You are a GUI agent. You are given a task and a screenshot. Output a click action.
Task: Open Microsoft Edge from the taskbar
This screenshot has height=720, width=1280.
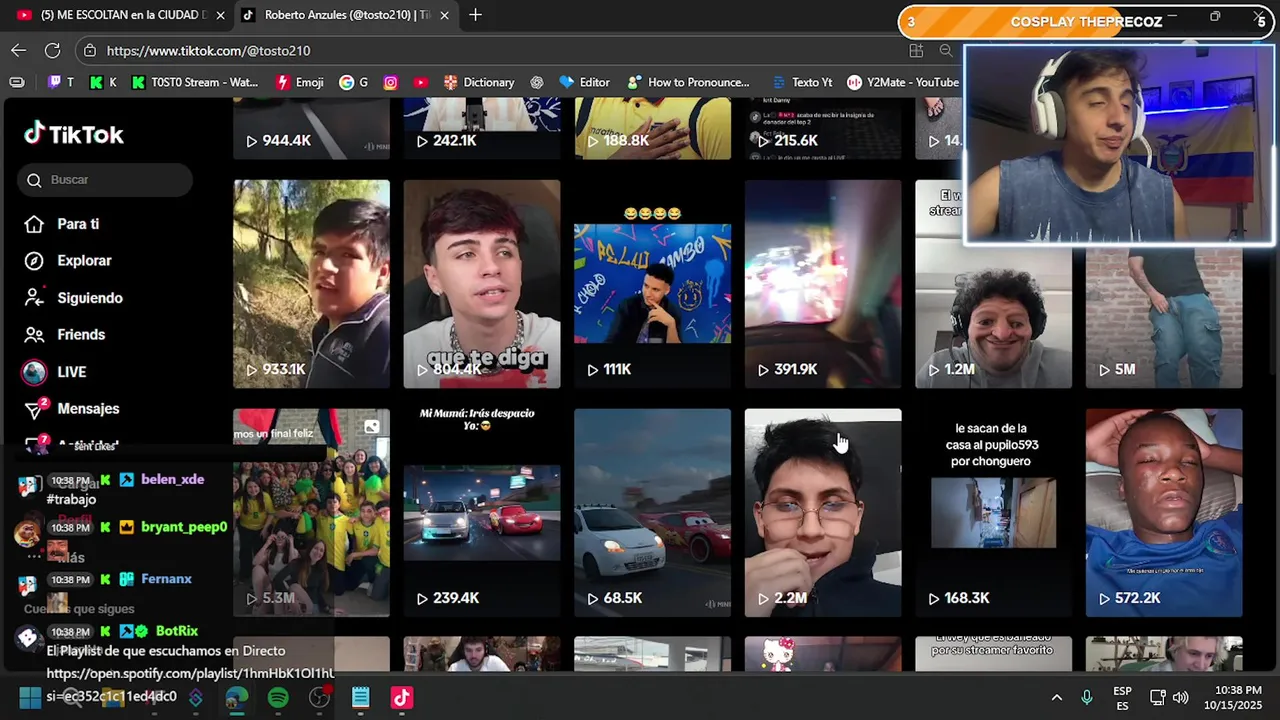pos(237,697)
